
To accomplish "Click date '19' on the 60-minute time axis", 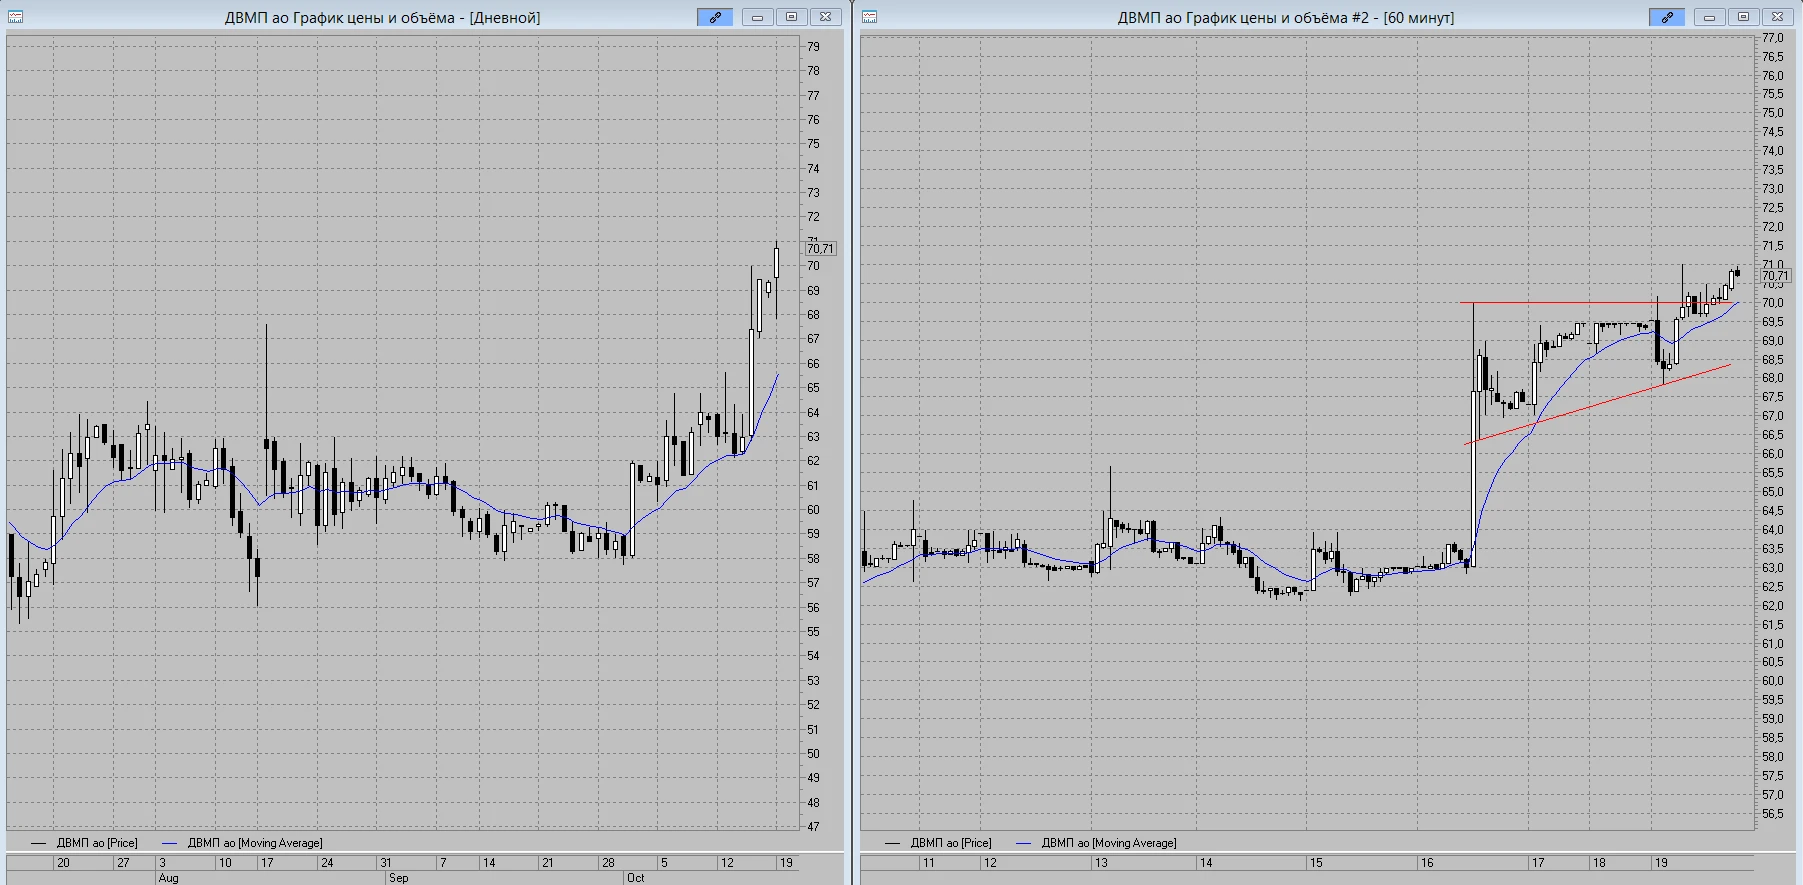I will [1661, 863].
